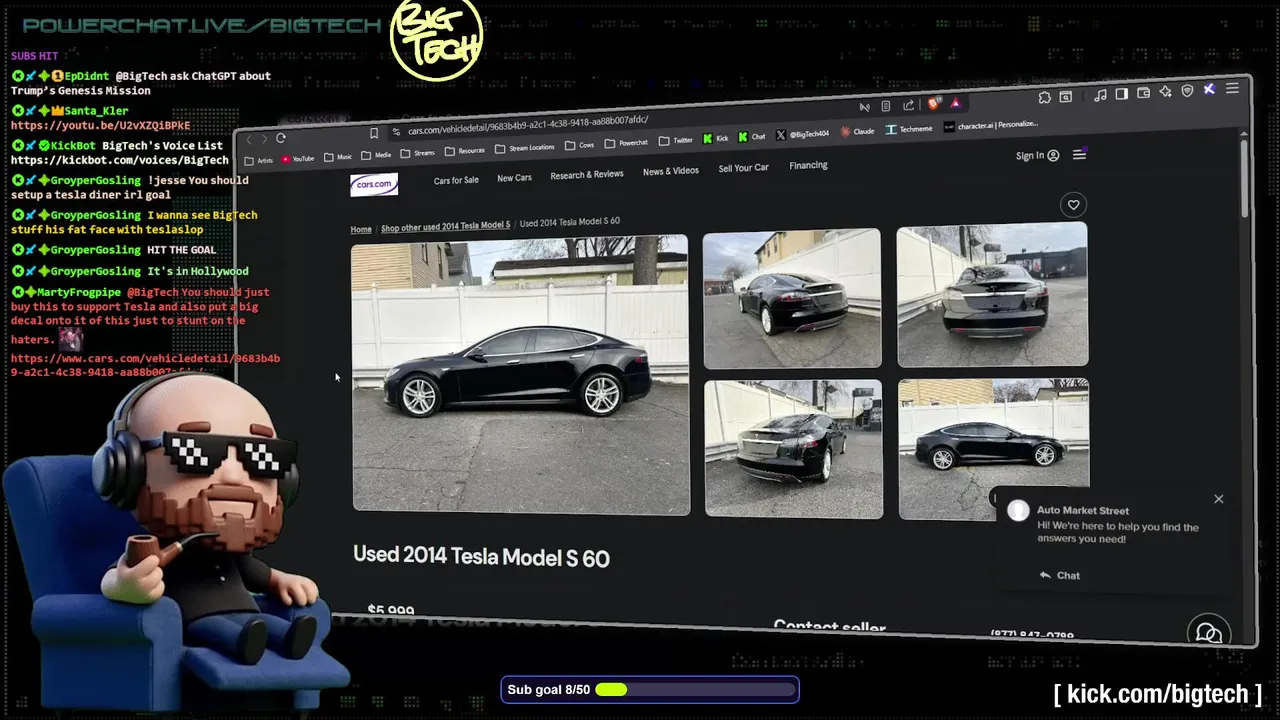Click the blue K extension icon
1280x720 pixels.
tap(1209, 89)
